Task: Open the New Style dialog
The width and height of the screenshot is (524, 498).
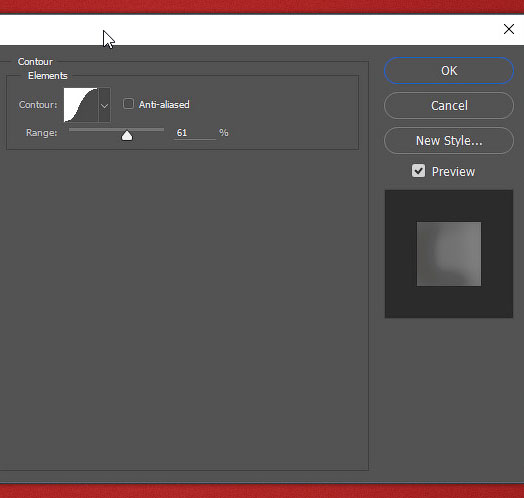Action: point(449,141)
